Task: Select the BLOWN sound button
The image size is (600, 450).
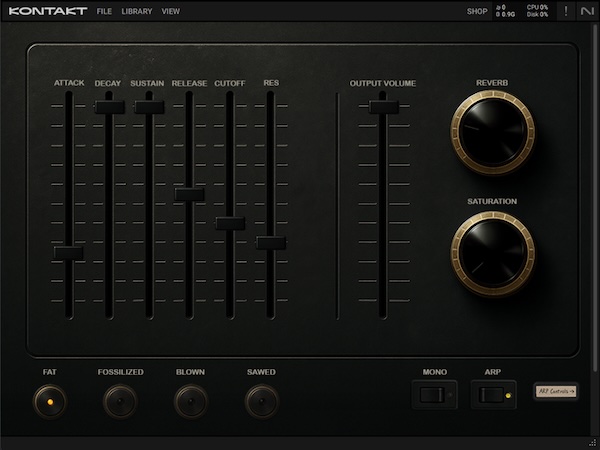Action: [x=191, y=402]
